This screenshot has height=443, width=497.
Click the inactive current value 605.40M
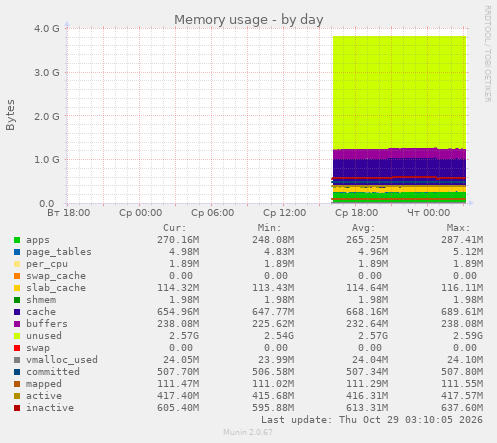pyautogui.click(x=178, y=408)
